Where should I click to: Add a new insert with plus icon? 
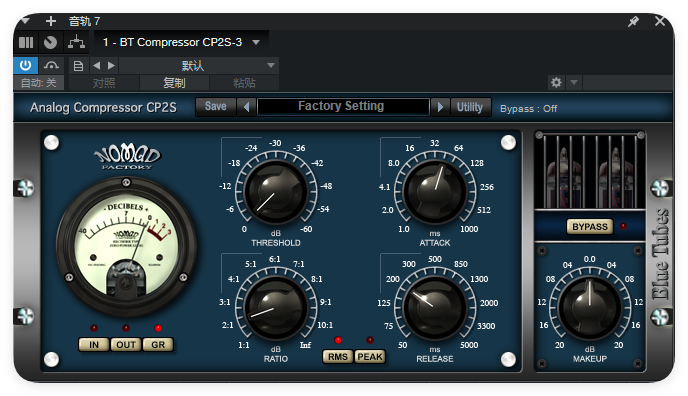51,21
